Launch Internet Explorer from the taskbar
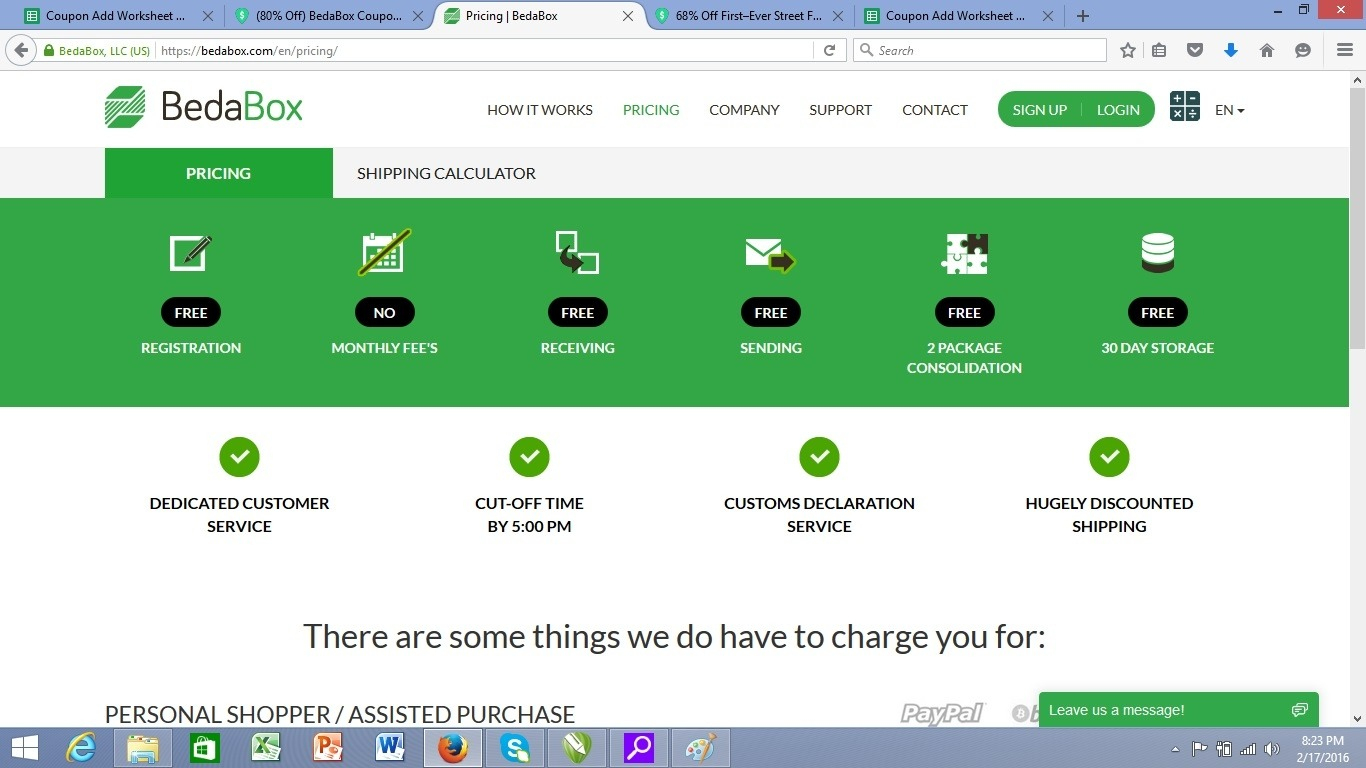1366x768 pixels. [x=81, y=748]
